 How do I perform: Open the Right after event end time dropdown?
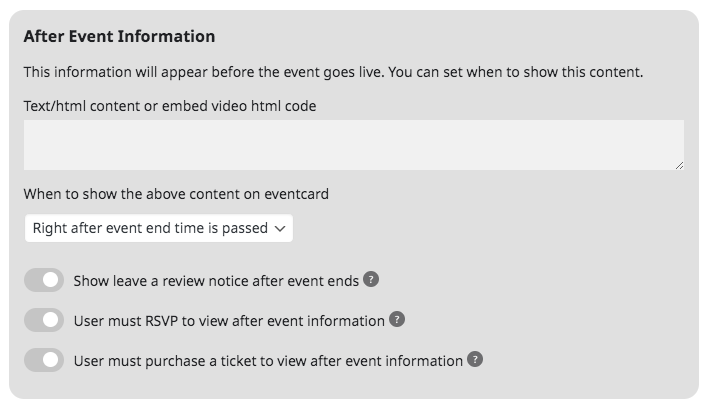pyautogui.click(x=159, y=228)
